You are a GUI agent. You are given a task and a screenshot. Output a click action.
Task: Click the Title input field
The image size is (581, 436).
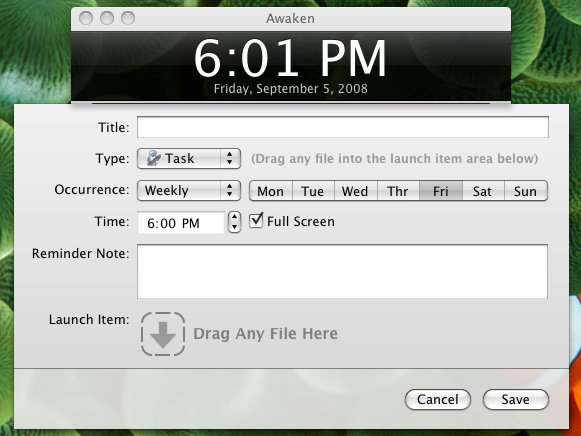pyautogui.click(x=343, y=127)
